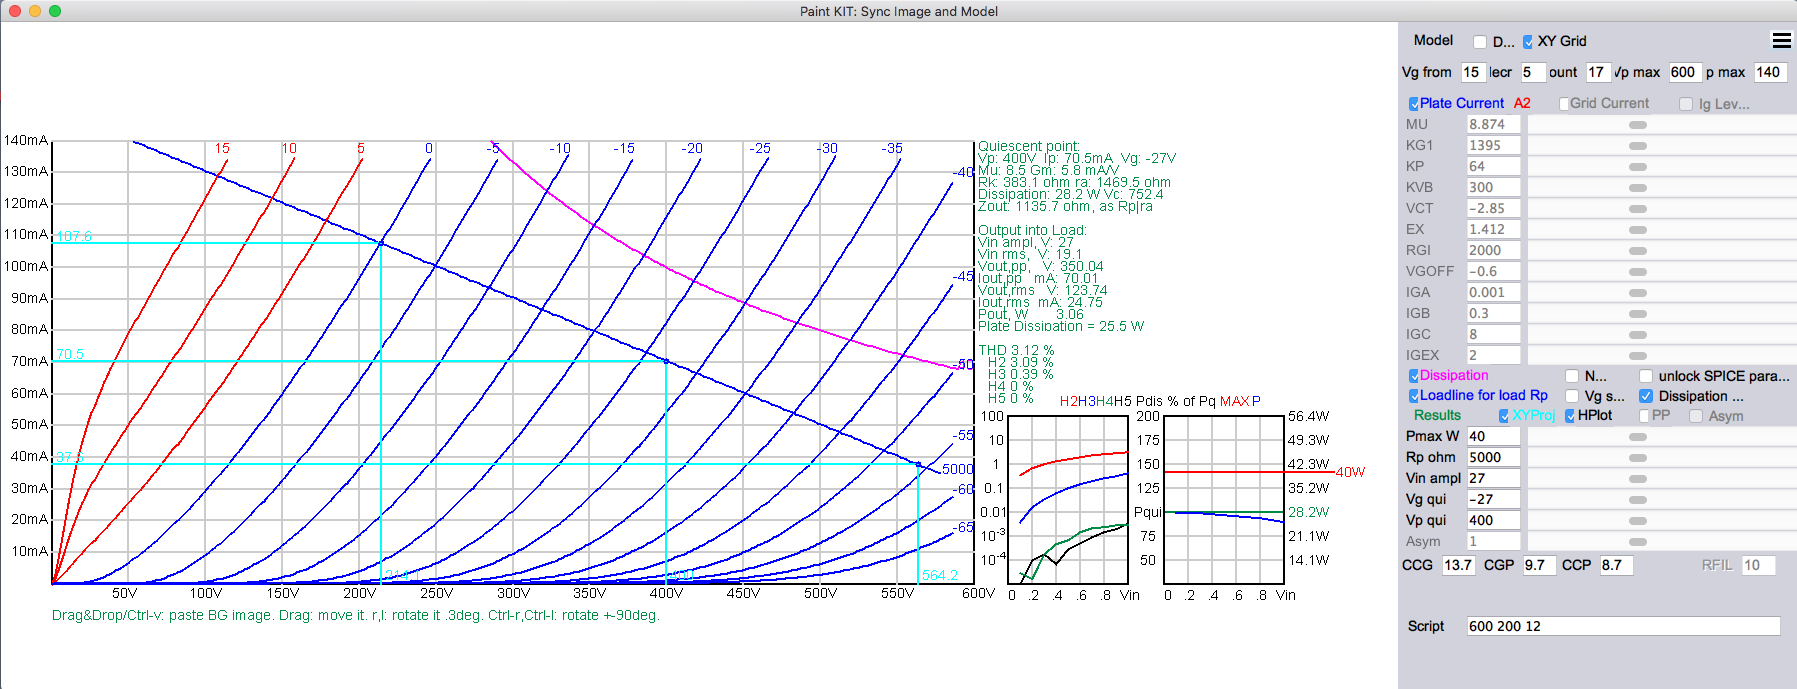The height and width of the screenshot is (689, 1797).
Task: Click the Rp ohm slider handle
Action: coord(1638,458)
